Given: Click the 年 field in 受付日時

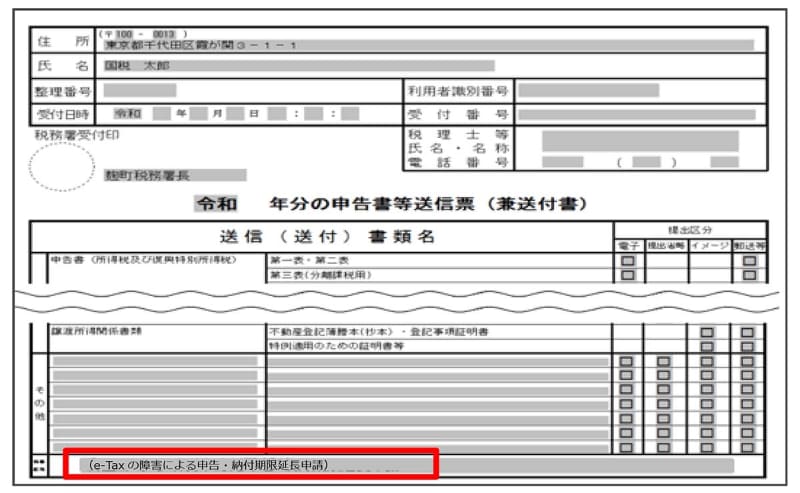Looking at the screenshot, I should pyautogui.click(x=162, y=113).
